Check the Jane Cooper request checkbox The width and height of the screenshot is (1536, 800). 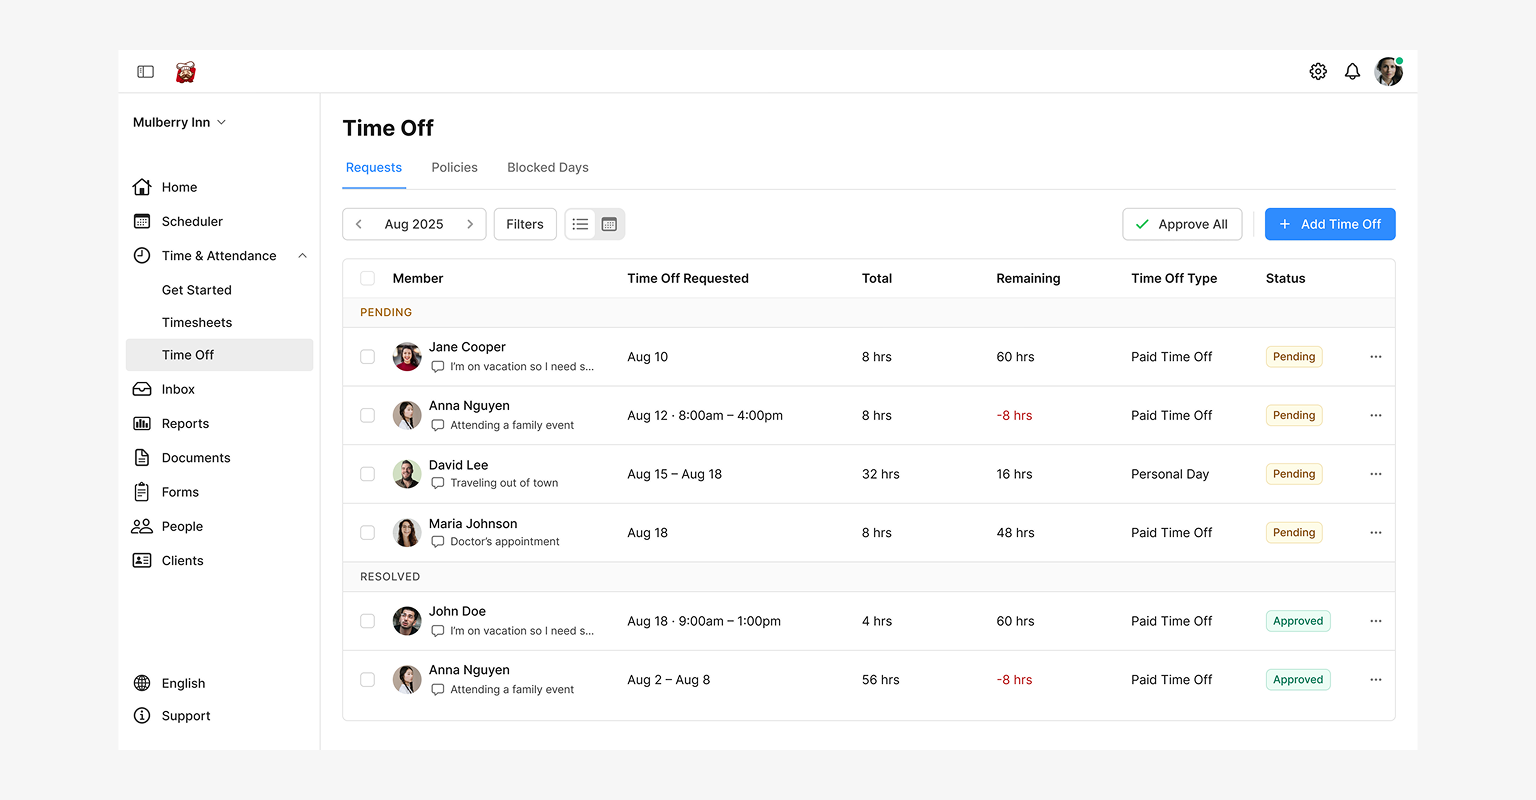coord(368,357)
